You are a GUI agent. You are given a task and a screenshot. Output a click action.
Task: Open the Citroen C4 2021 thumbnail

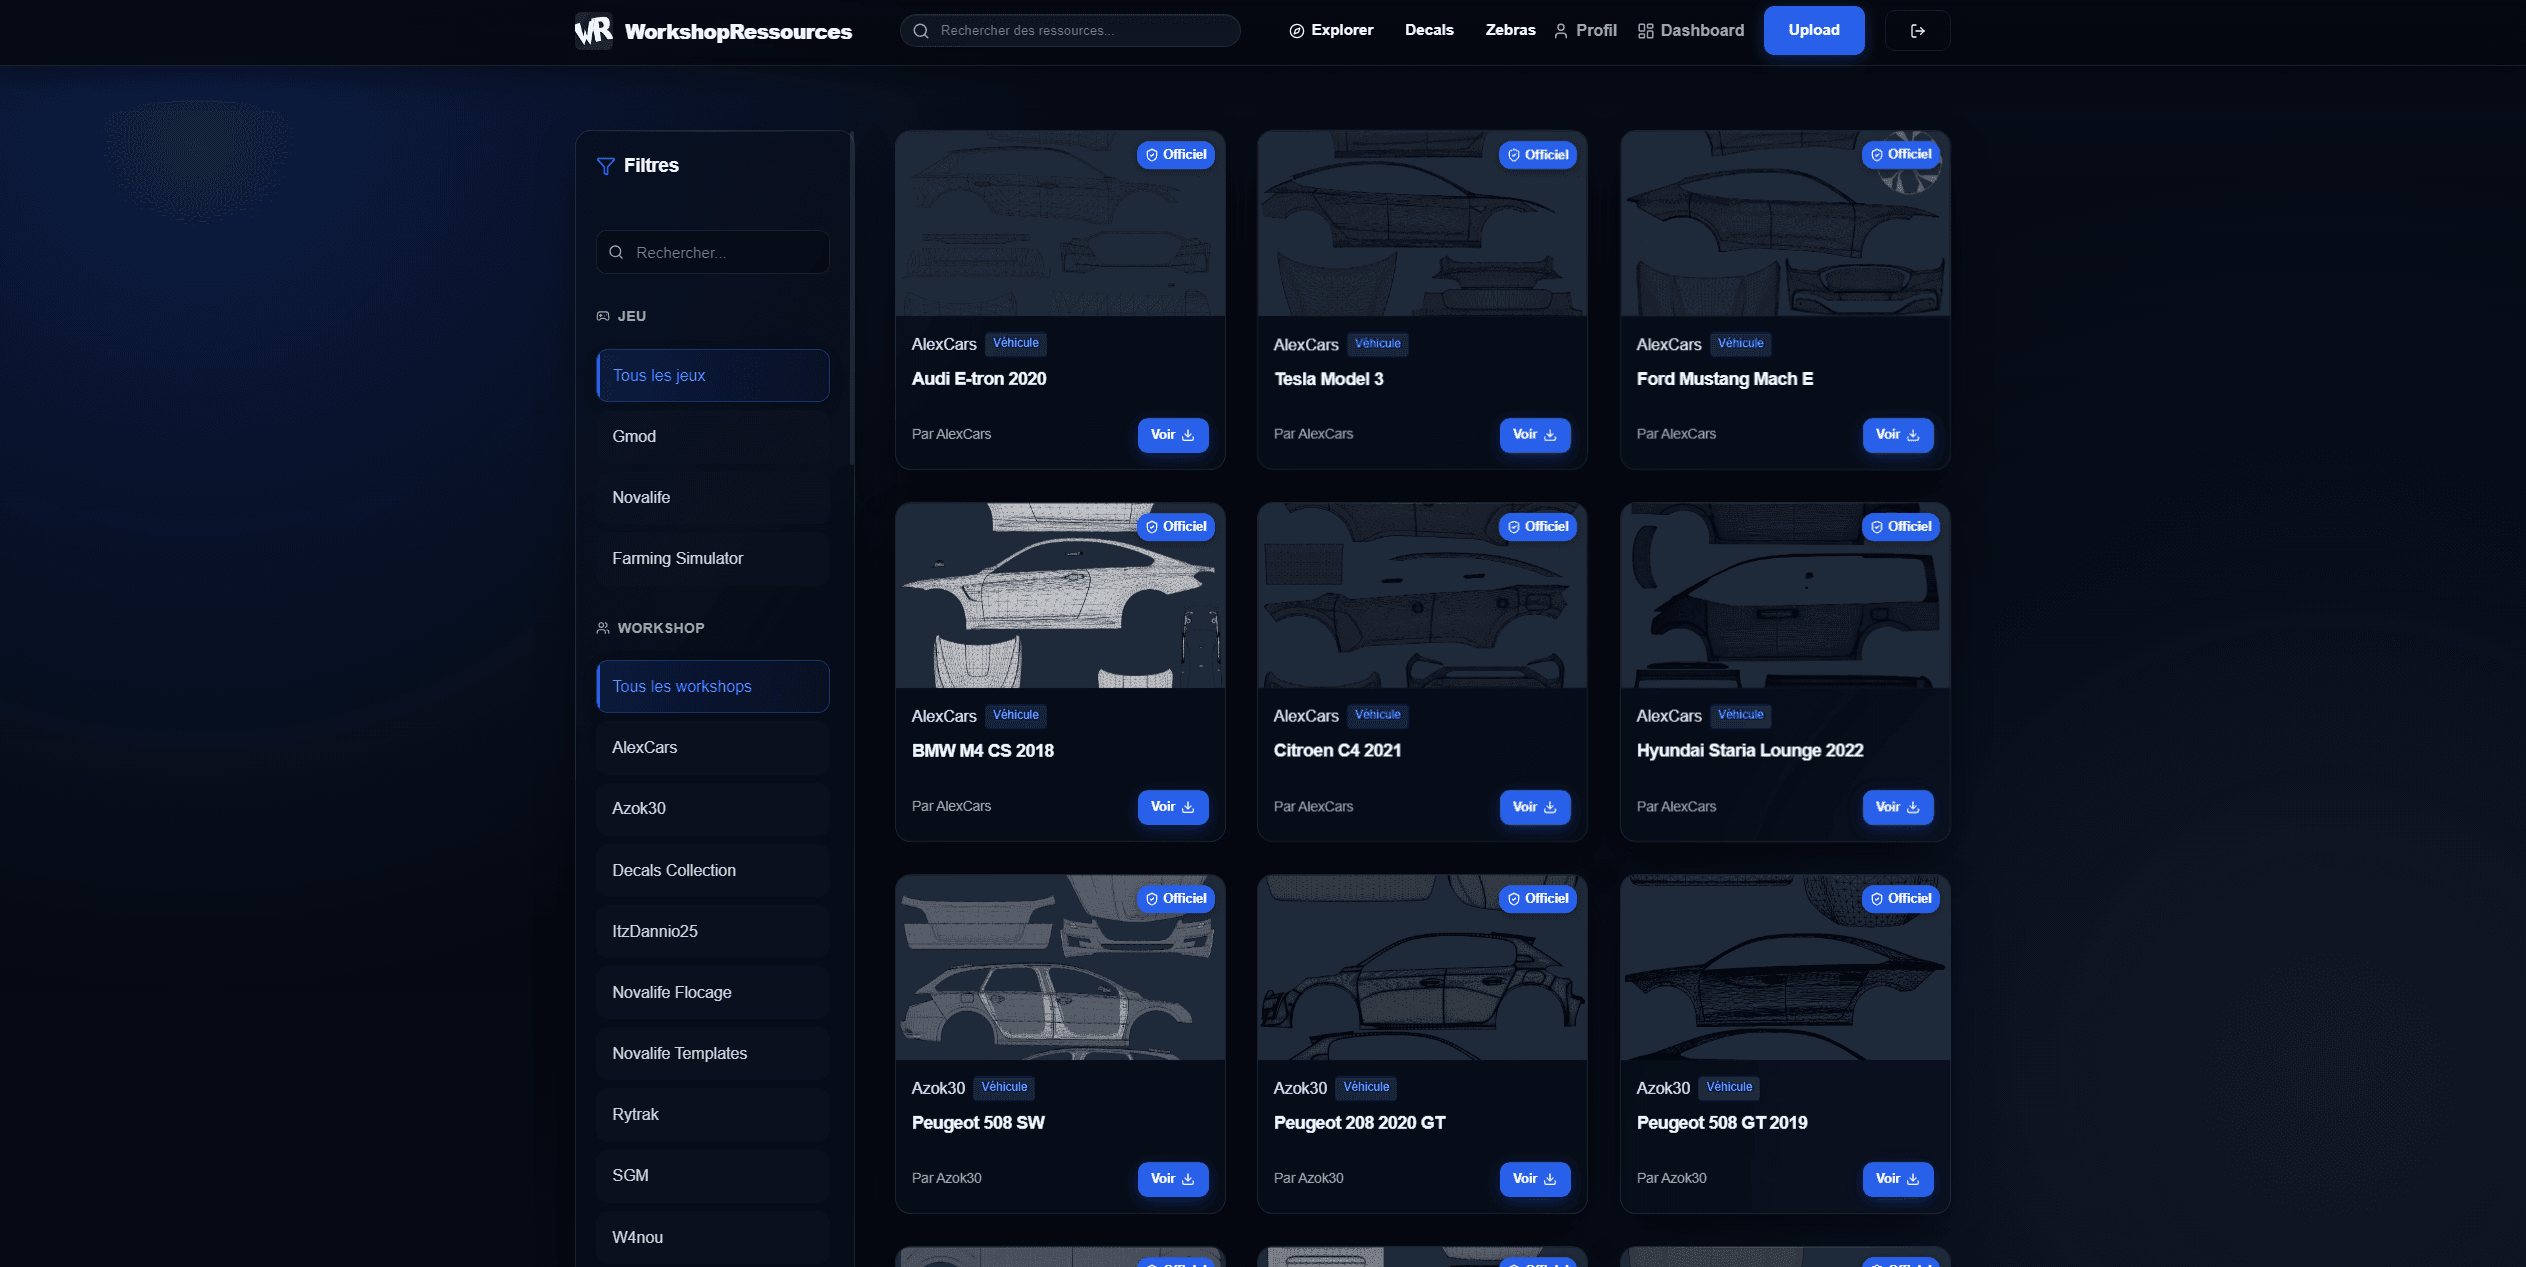click(1422, 596)
